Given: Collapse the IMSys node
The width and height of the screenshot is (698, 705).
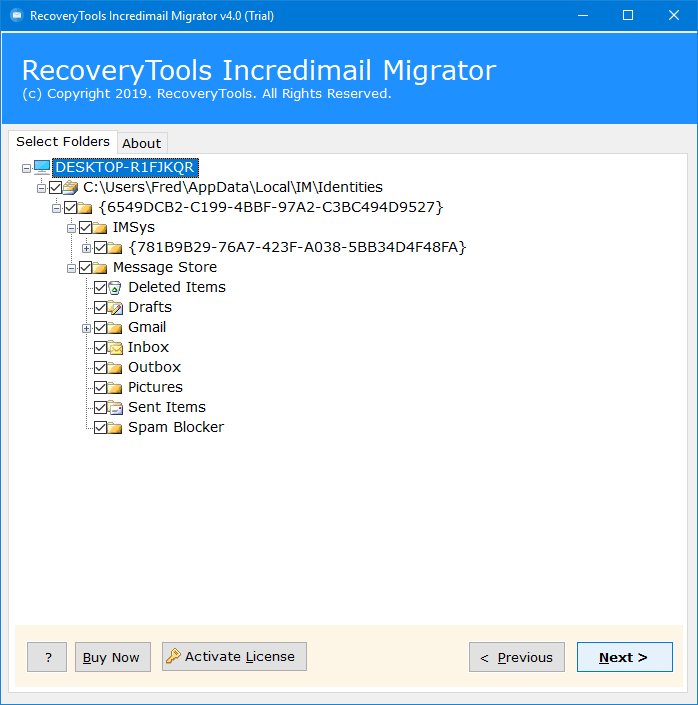Looking at the screenshot, I should 71,228.
